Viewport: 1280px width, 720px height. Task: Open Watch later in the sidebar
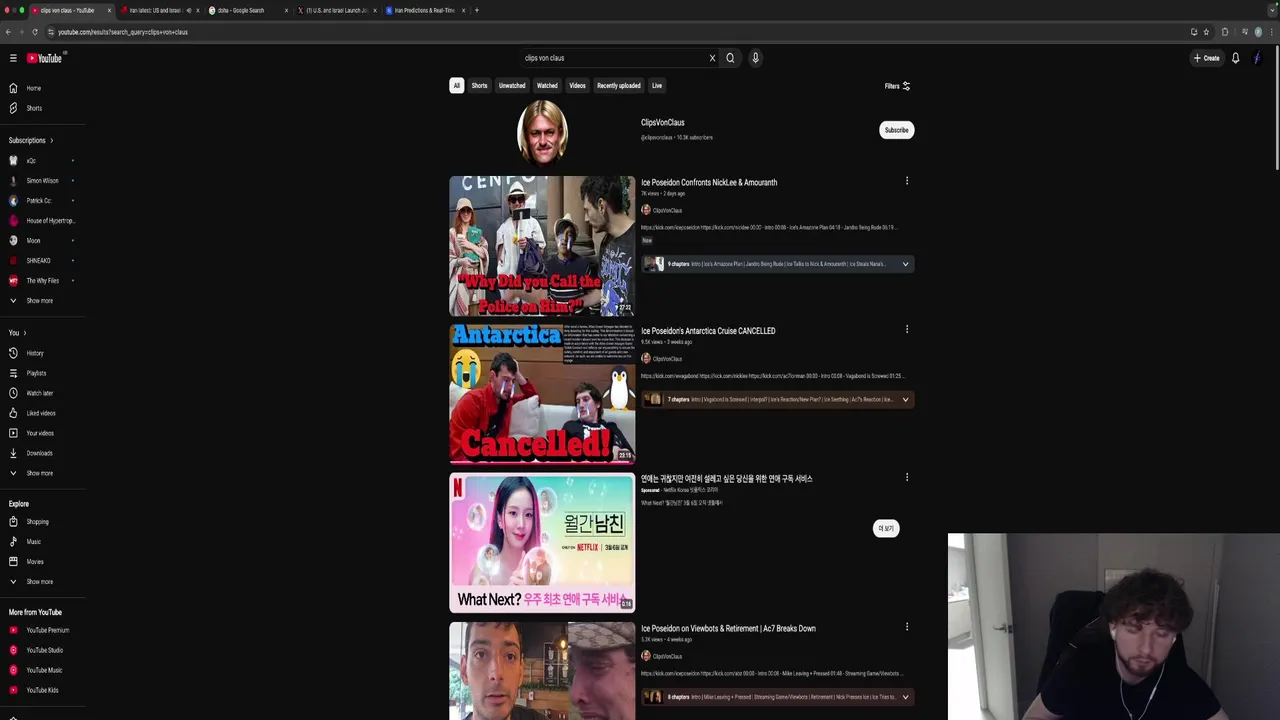pyautogui.click(x=38, y=393)
